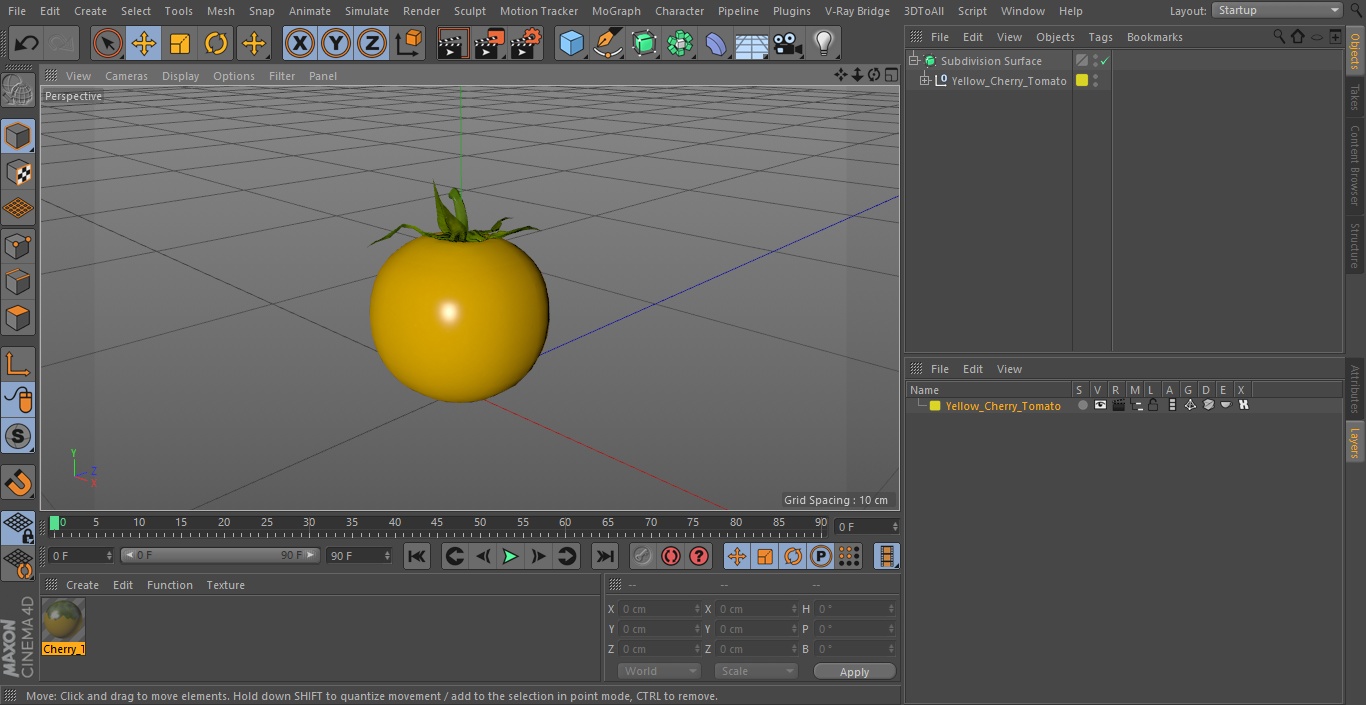Activate the Move tool
The image size is (1366, 705).
coord(144,44)
